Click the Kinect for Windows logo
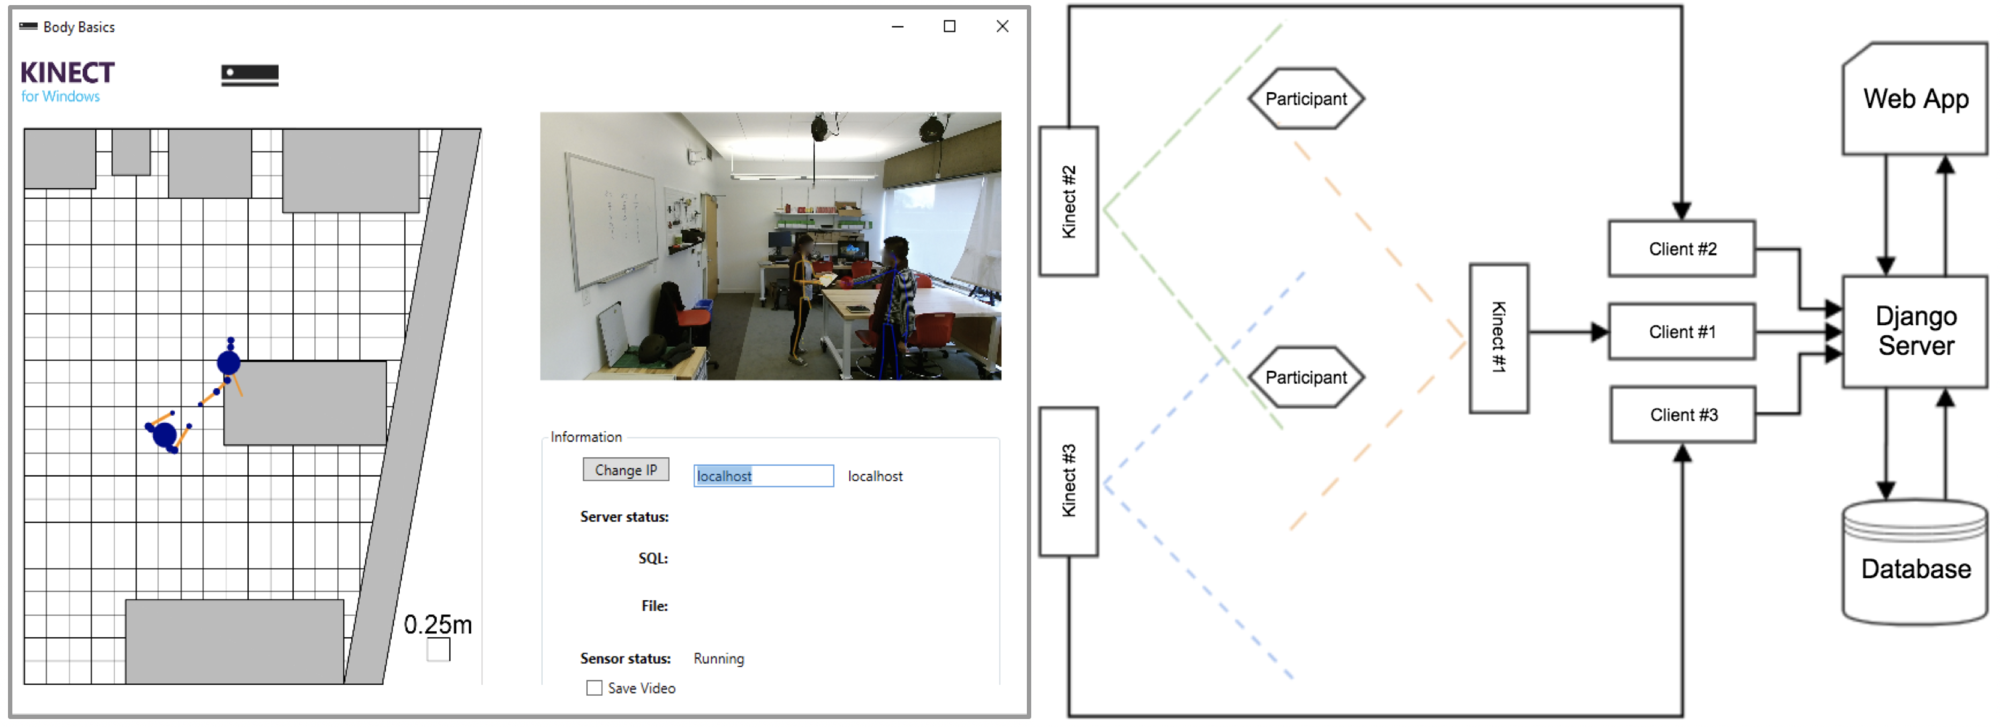The width and height of the screenshot is (2000, 727). point(67,81)
